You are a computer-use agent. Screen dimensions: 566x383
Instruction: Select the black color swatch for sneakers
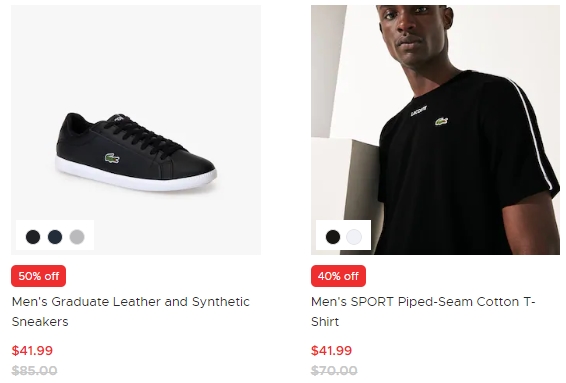[x=33, y=237]
